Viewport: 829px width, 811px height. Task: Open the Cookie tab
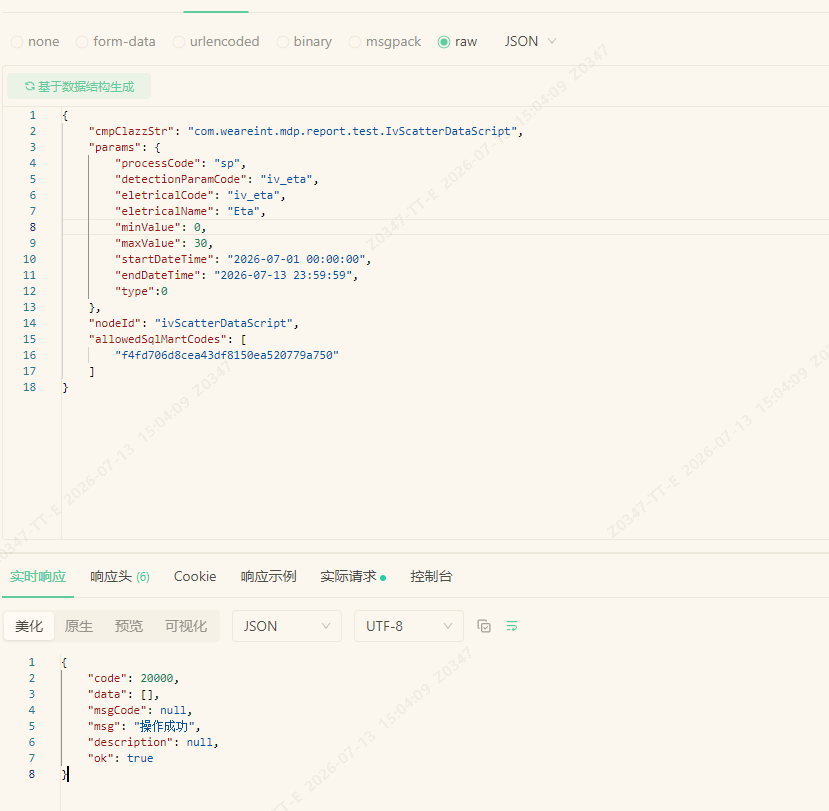[195, 576]
